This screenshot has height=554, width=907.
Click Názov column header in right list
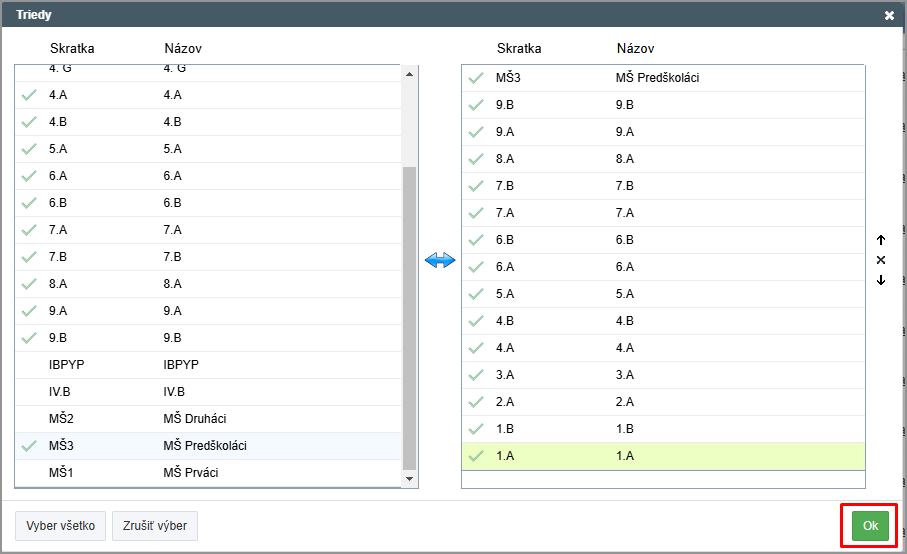pyautogui.click(x=635, y=49)
